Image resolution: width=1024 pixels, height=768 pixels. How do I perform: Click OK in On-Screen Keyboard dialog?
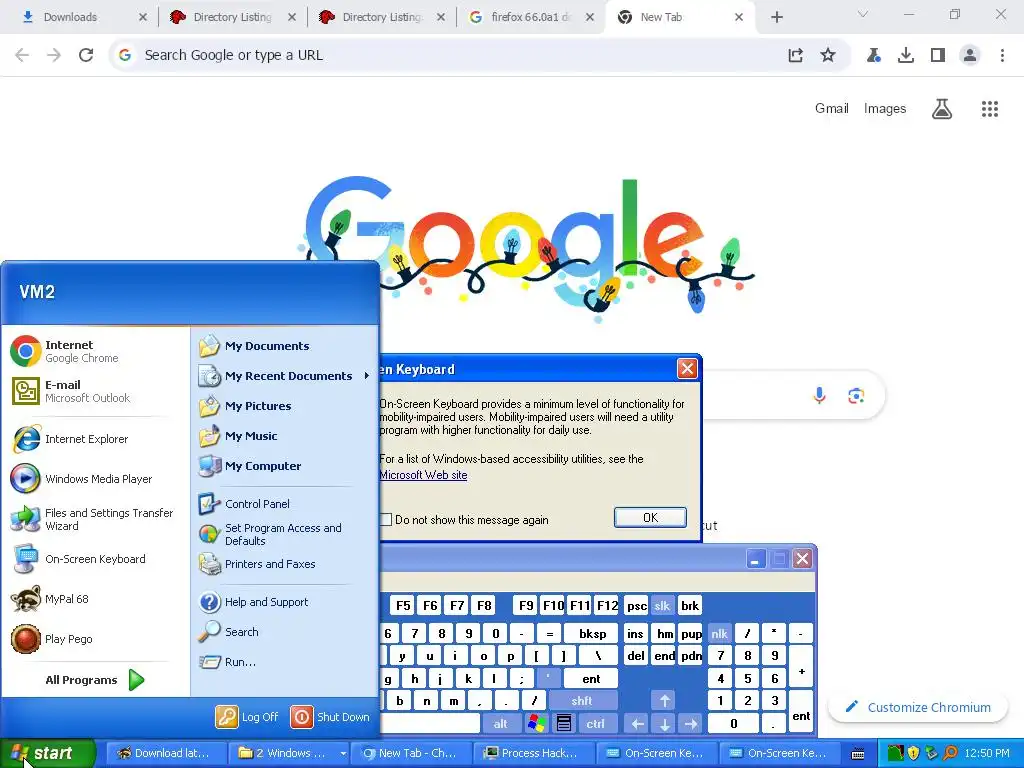(x=650, y=517)
